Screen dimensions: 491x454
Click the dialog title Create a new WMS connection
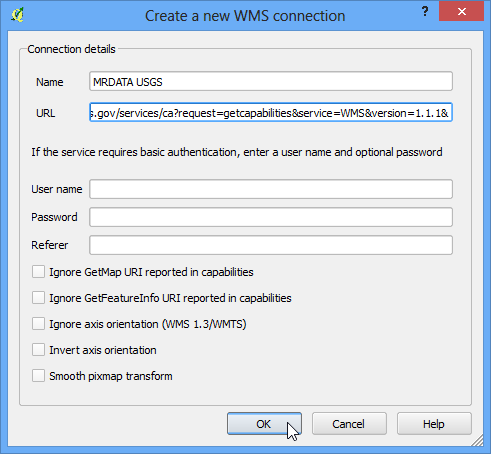coord(245,16)
